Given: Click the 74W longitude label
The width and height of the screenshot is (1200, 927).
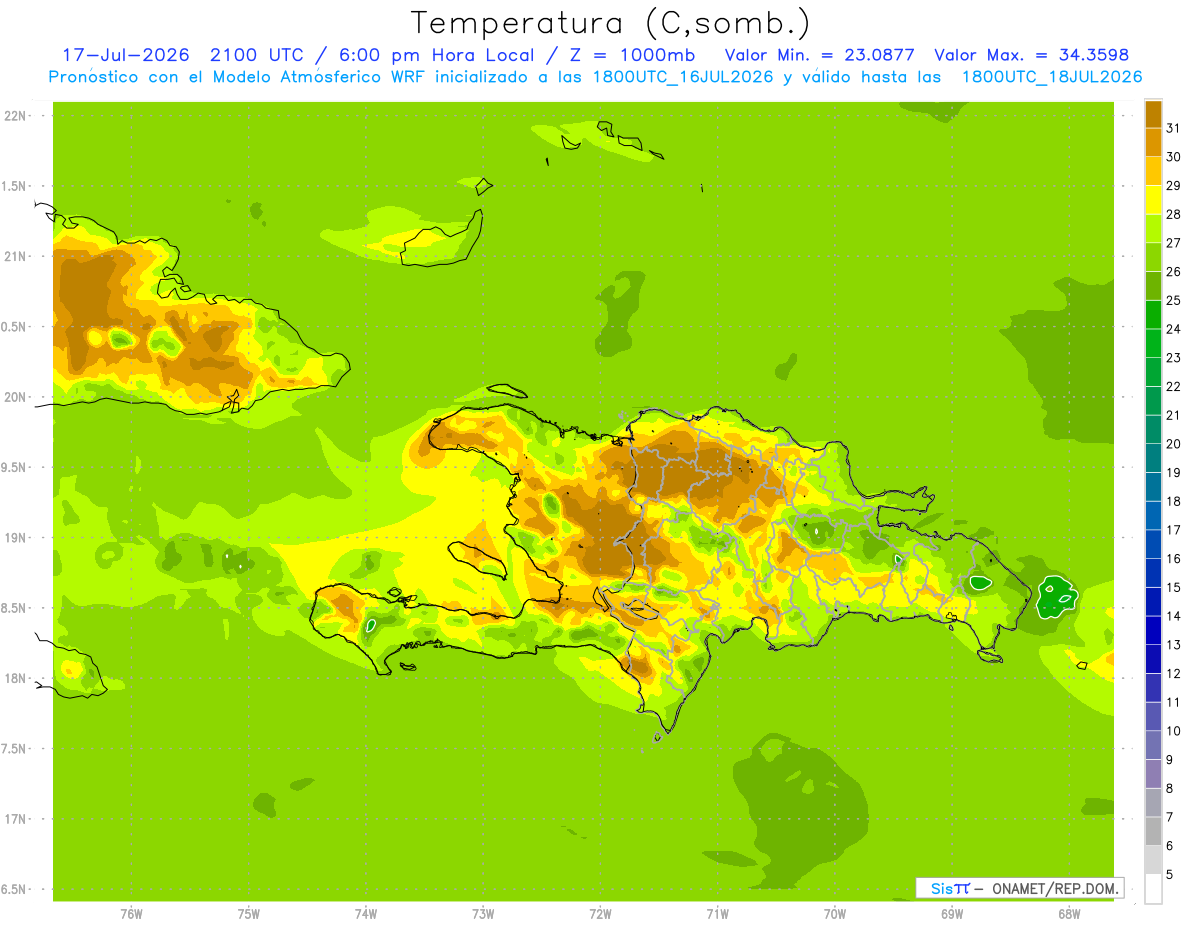Looking at the screenshot, I should pyautogui.click(x=366, y=913).
